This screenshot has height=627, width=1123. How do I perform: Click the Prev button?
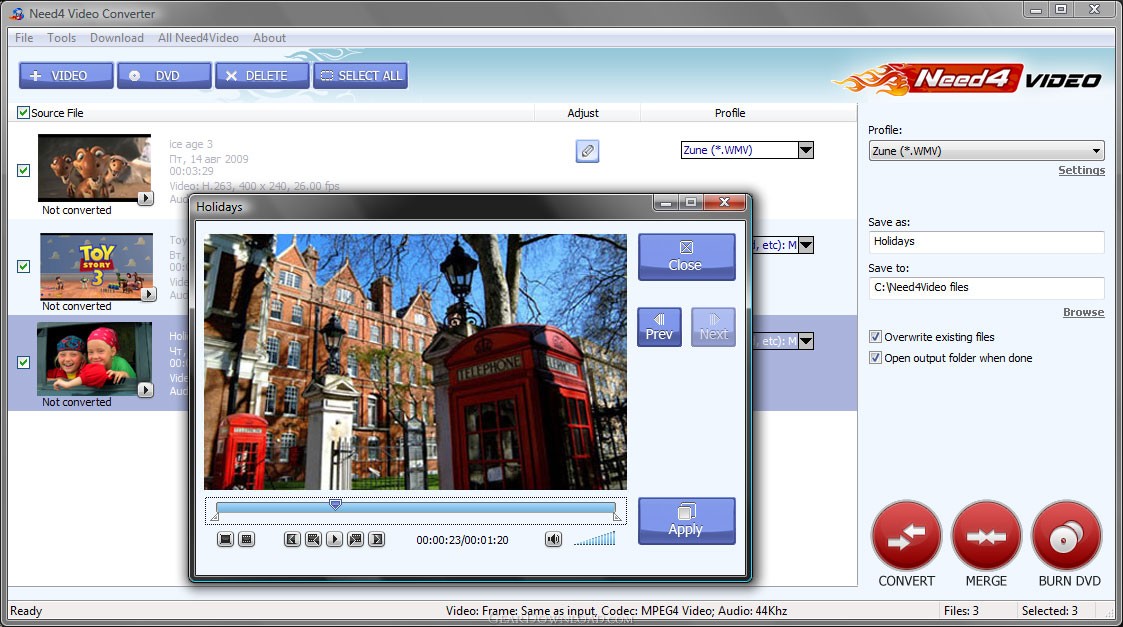(659, 327)
